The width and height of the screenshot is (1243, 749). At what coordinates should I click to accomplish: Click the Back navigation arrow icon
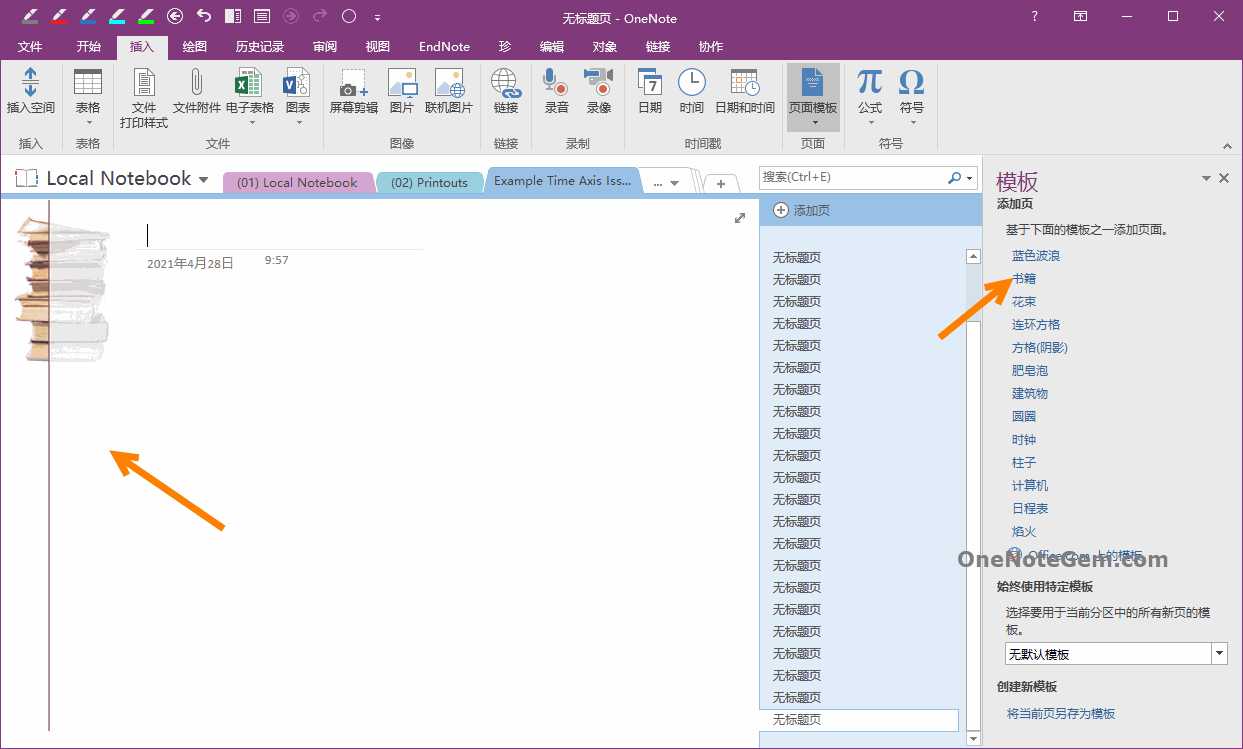tap(175, 16)
